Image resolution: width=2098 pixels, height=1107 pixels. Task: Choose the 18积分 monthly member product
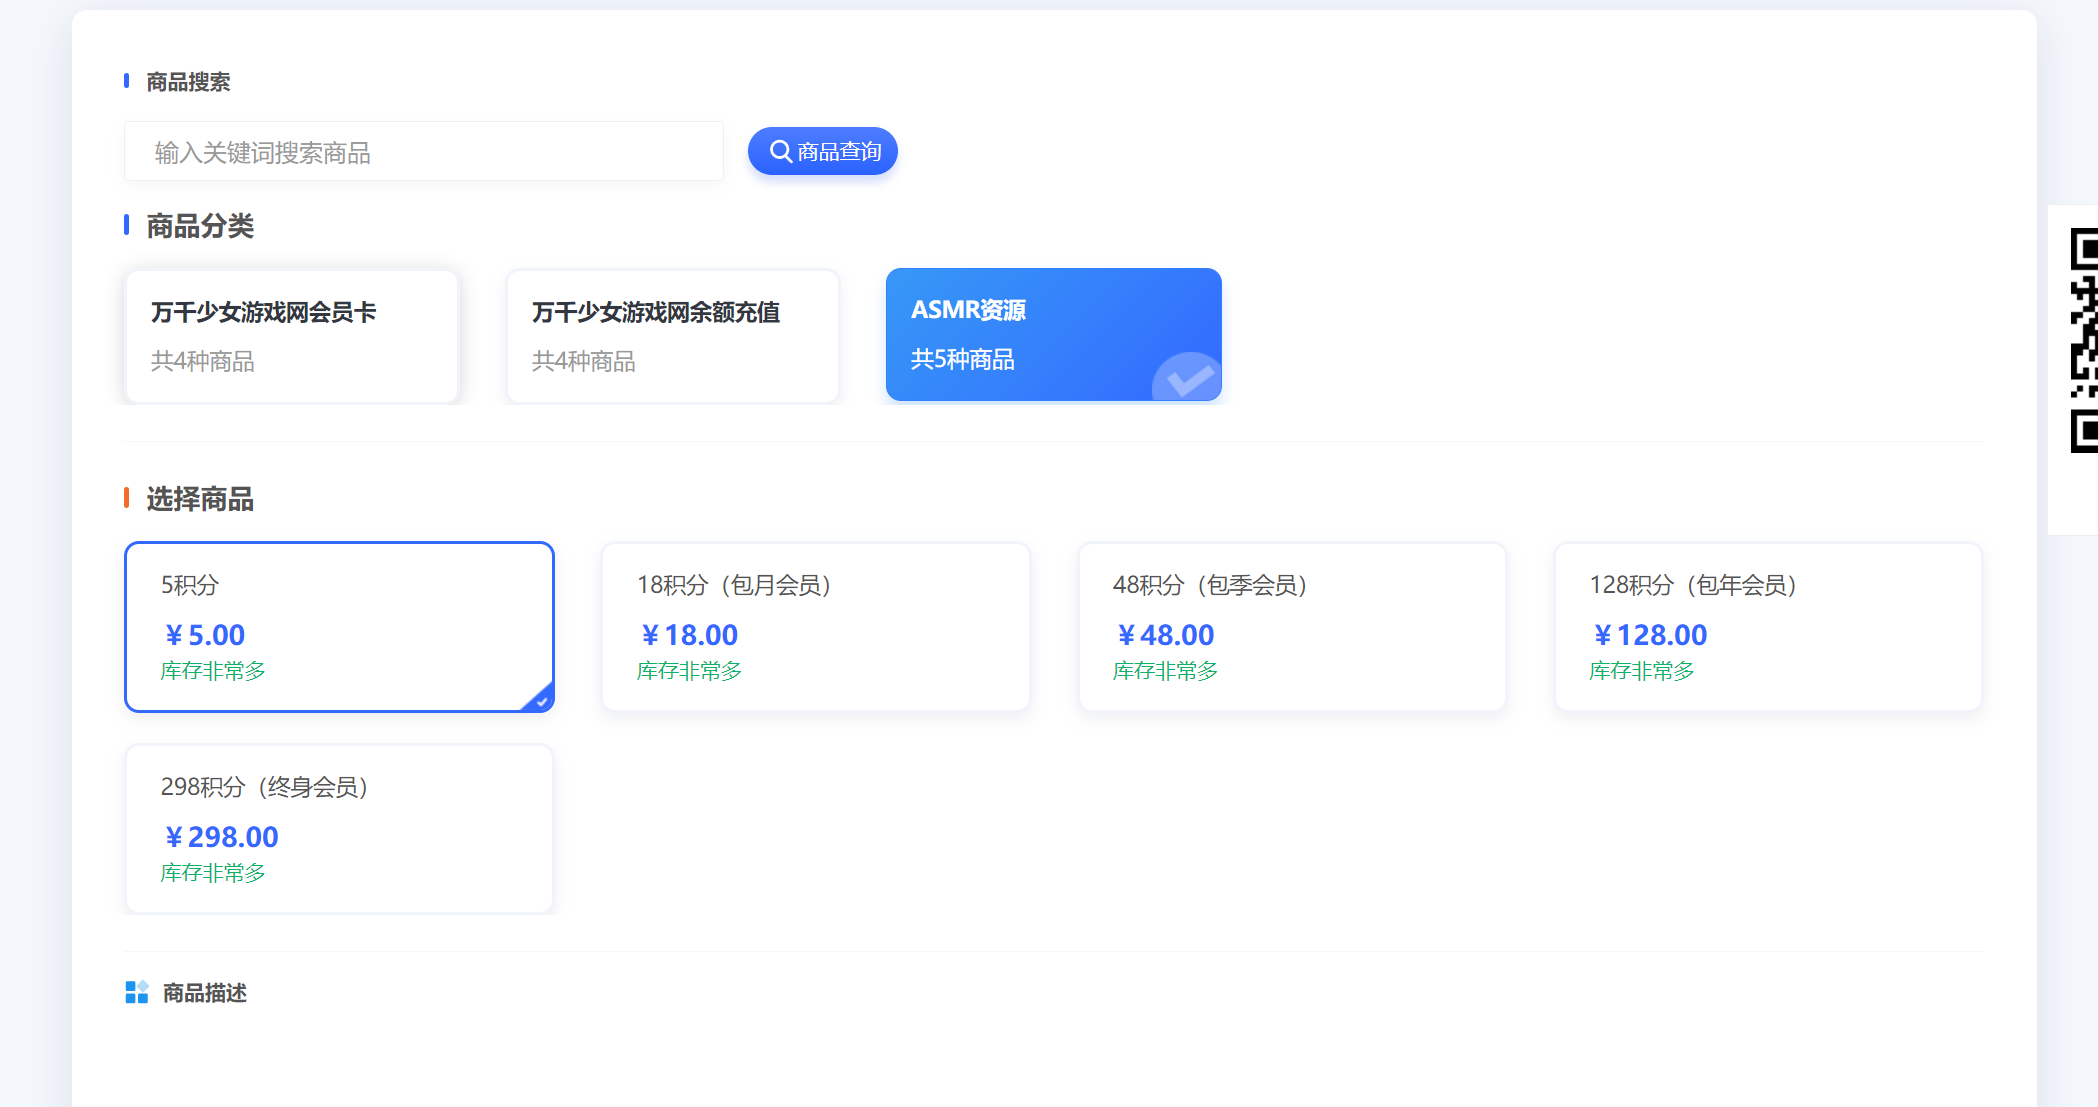815,626
